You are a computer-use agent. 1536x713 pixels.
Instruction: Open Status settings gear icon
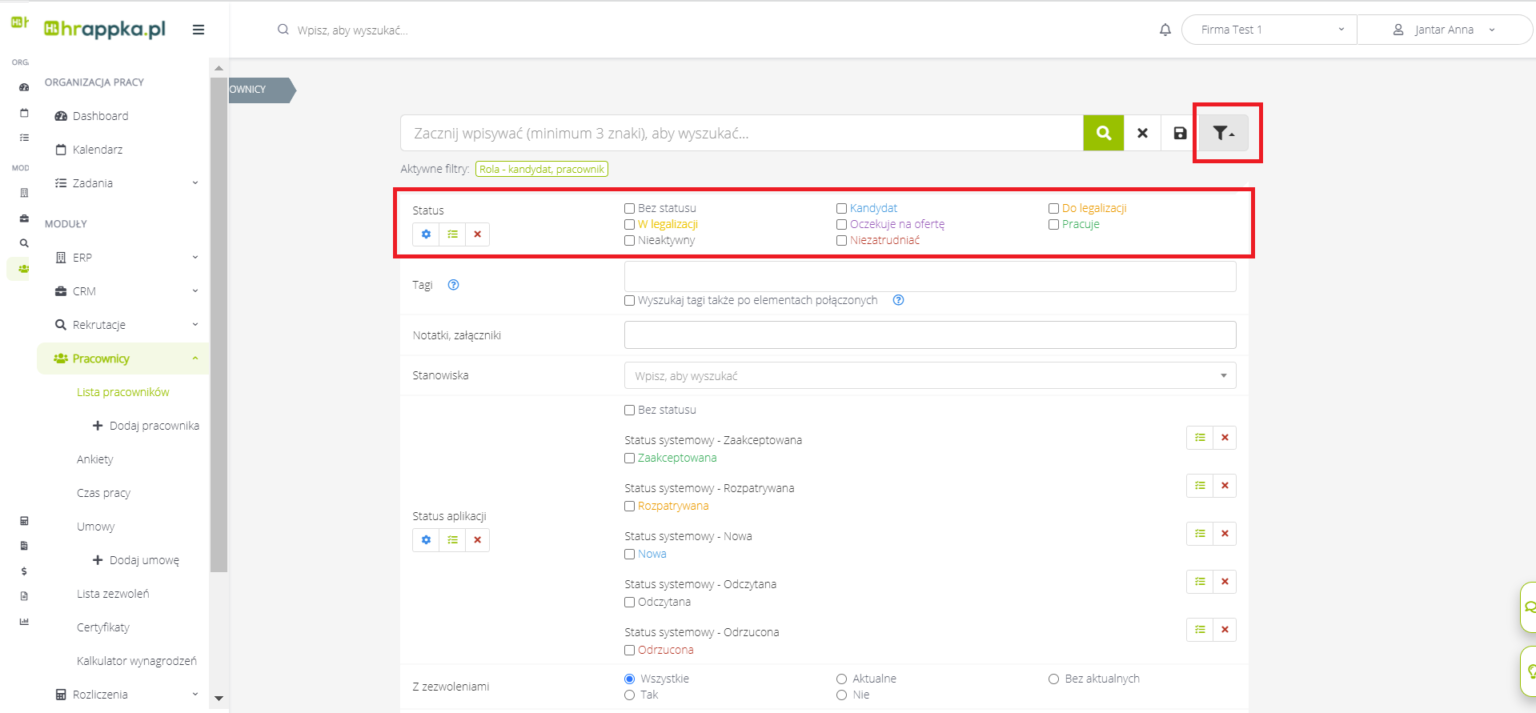coord(426,234)
